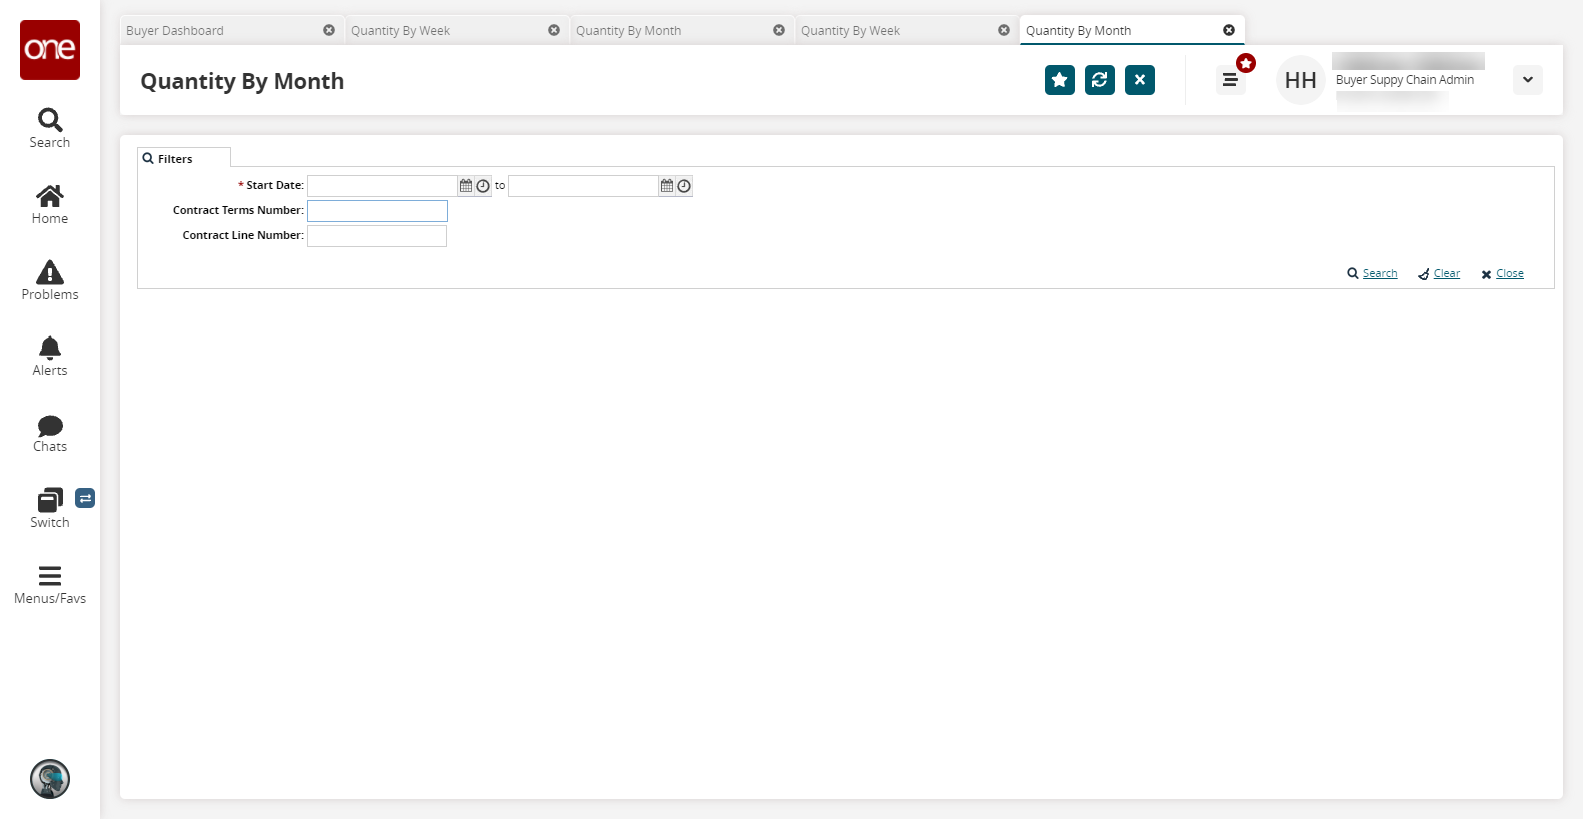
Task: Click the HH user avatar
Action: coord(1301,80)
